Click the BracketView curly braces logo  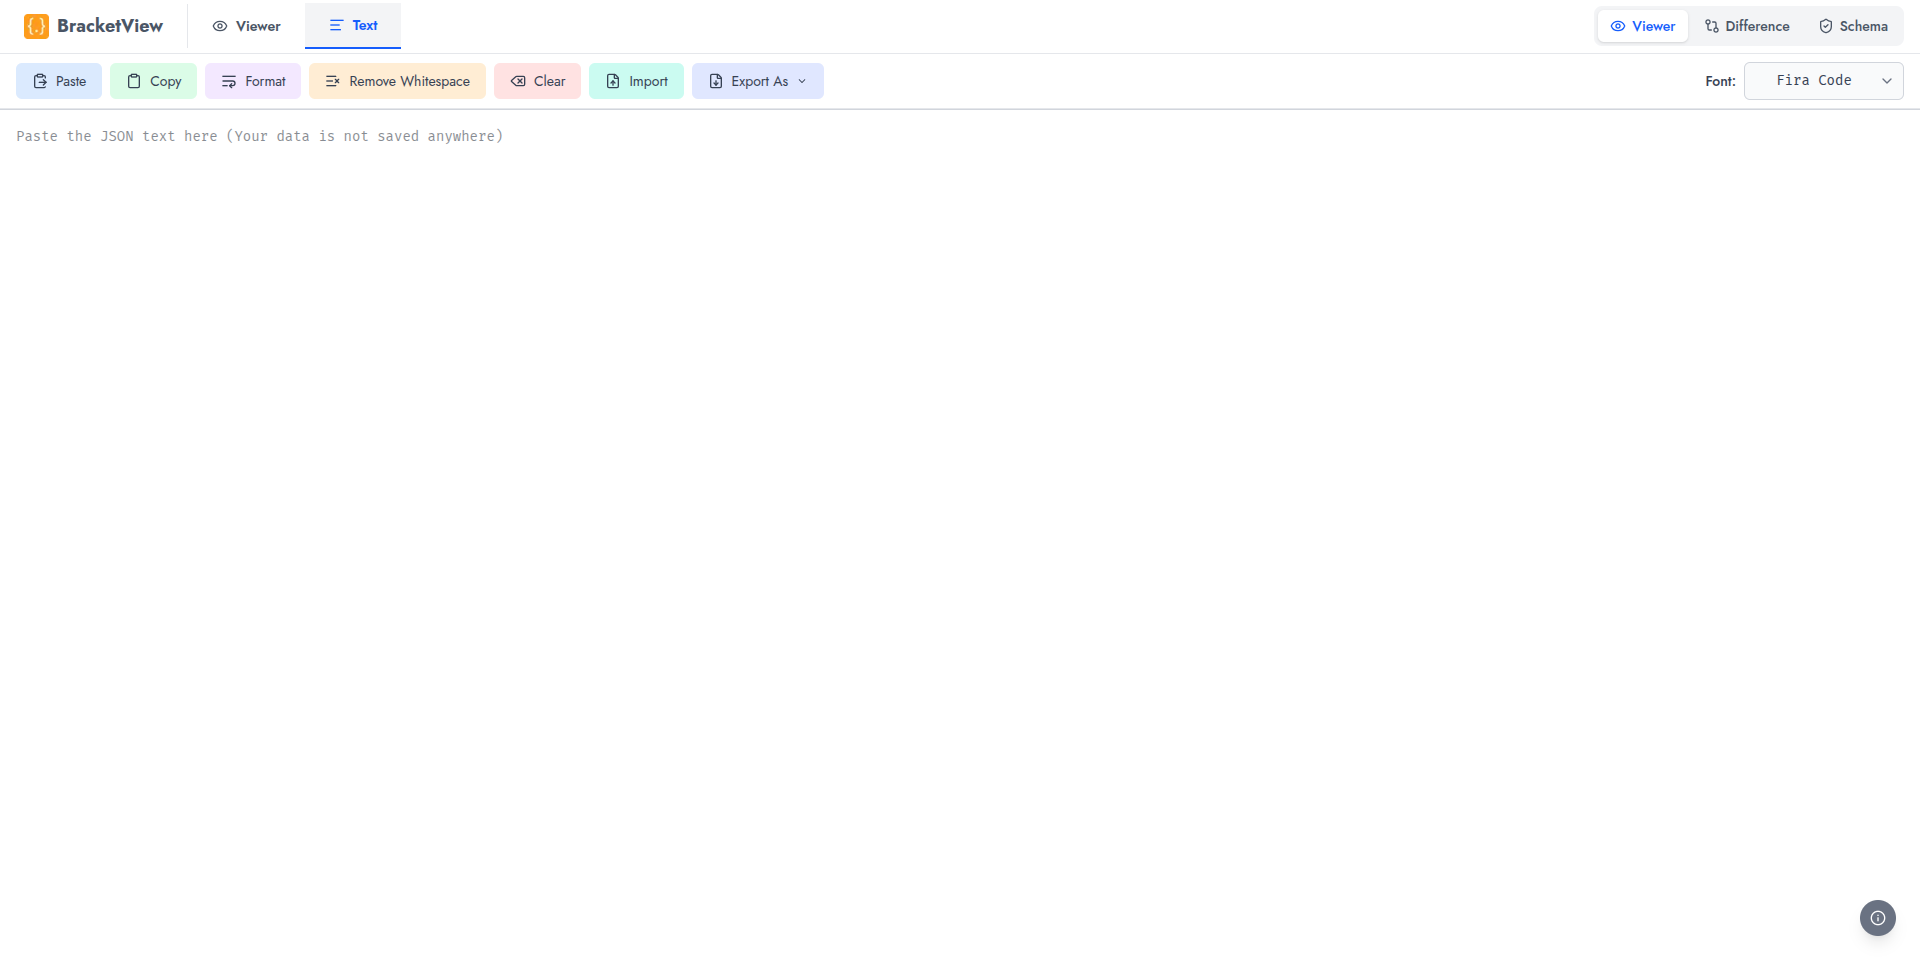coord(36,26)
